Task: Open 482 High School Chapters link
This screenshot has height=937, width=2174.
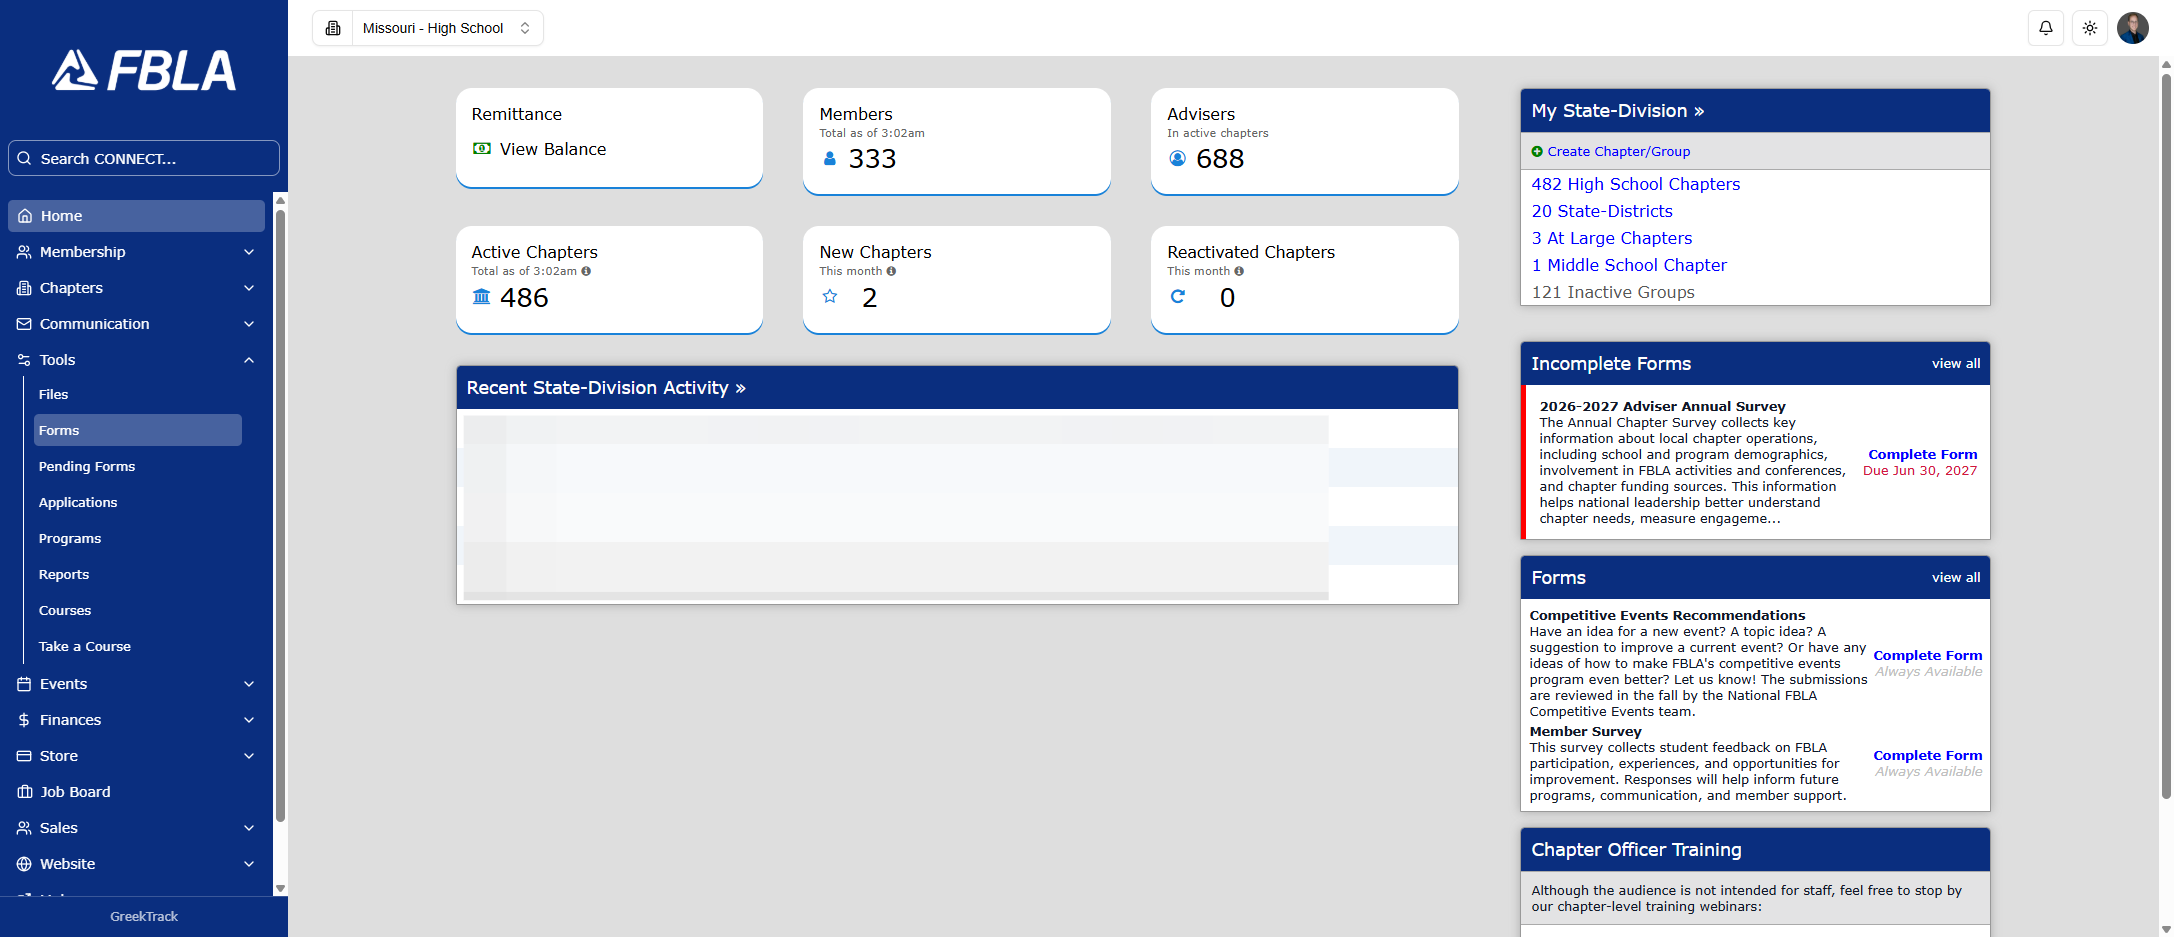Action: click(x=1635, y=184)
